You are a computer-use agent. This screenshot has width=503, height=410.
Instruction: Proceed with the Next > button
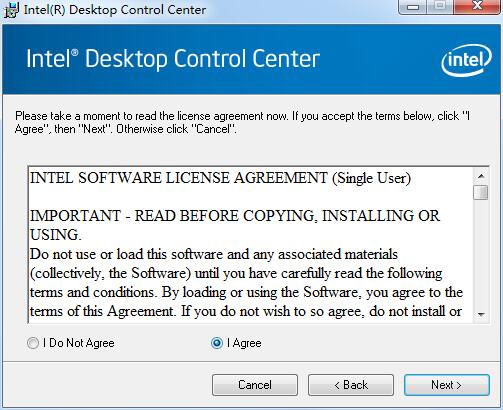click(447, 385)
